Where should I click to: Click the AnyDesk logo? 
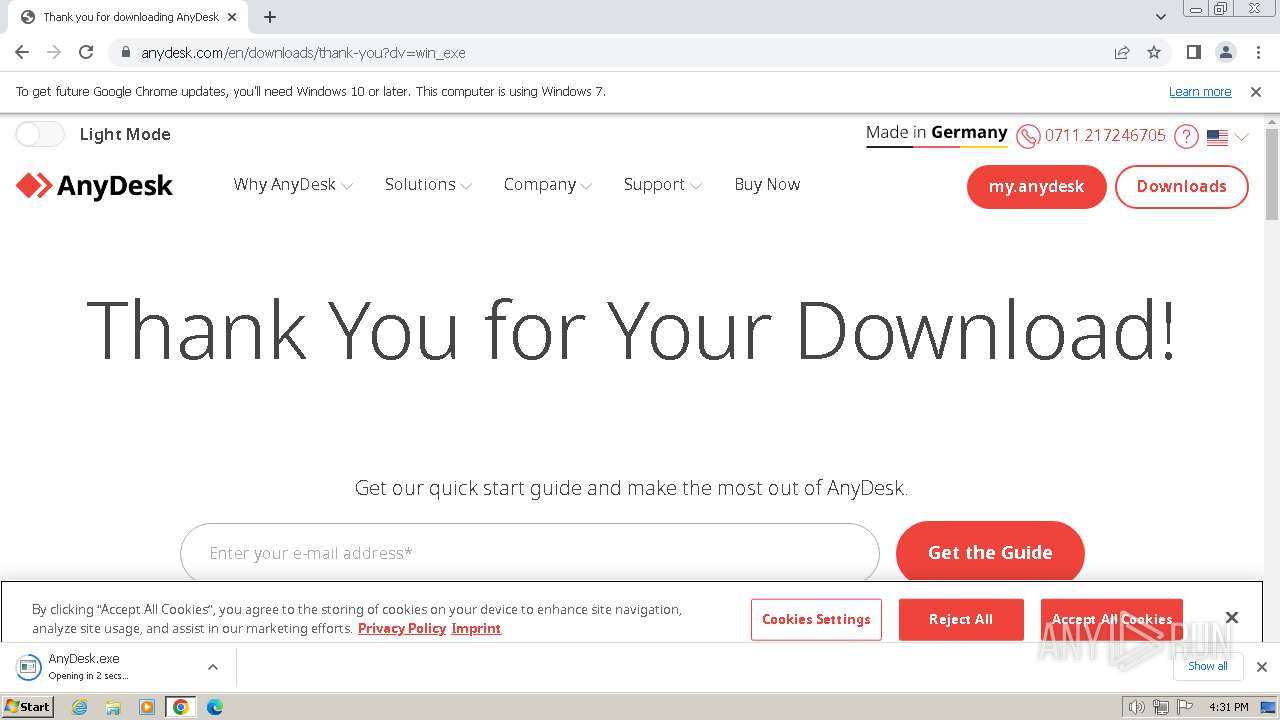[x=95, y=186]
